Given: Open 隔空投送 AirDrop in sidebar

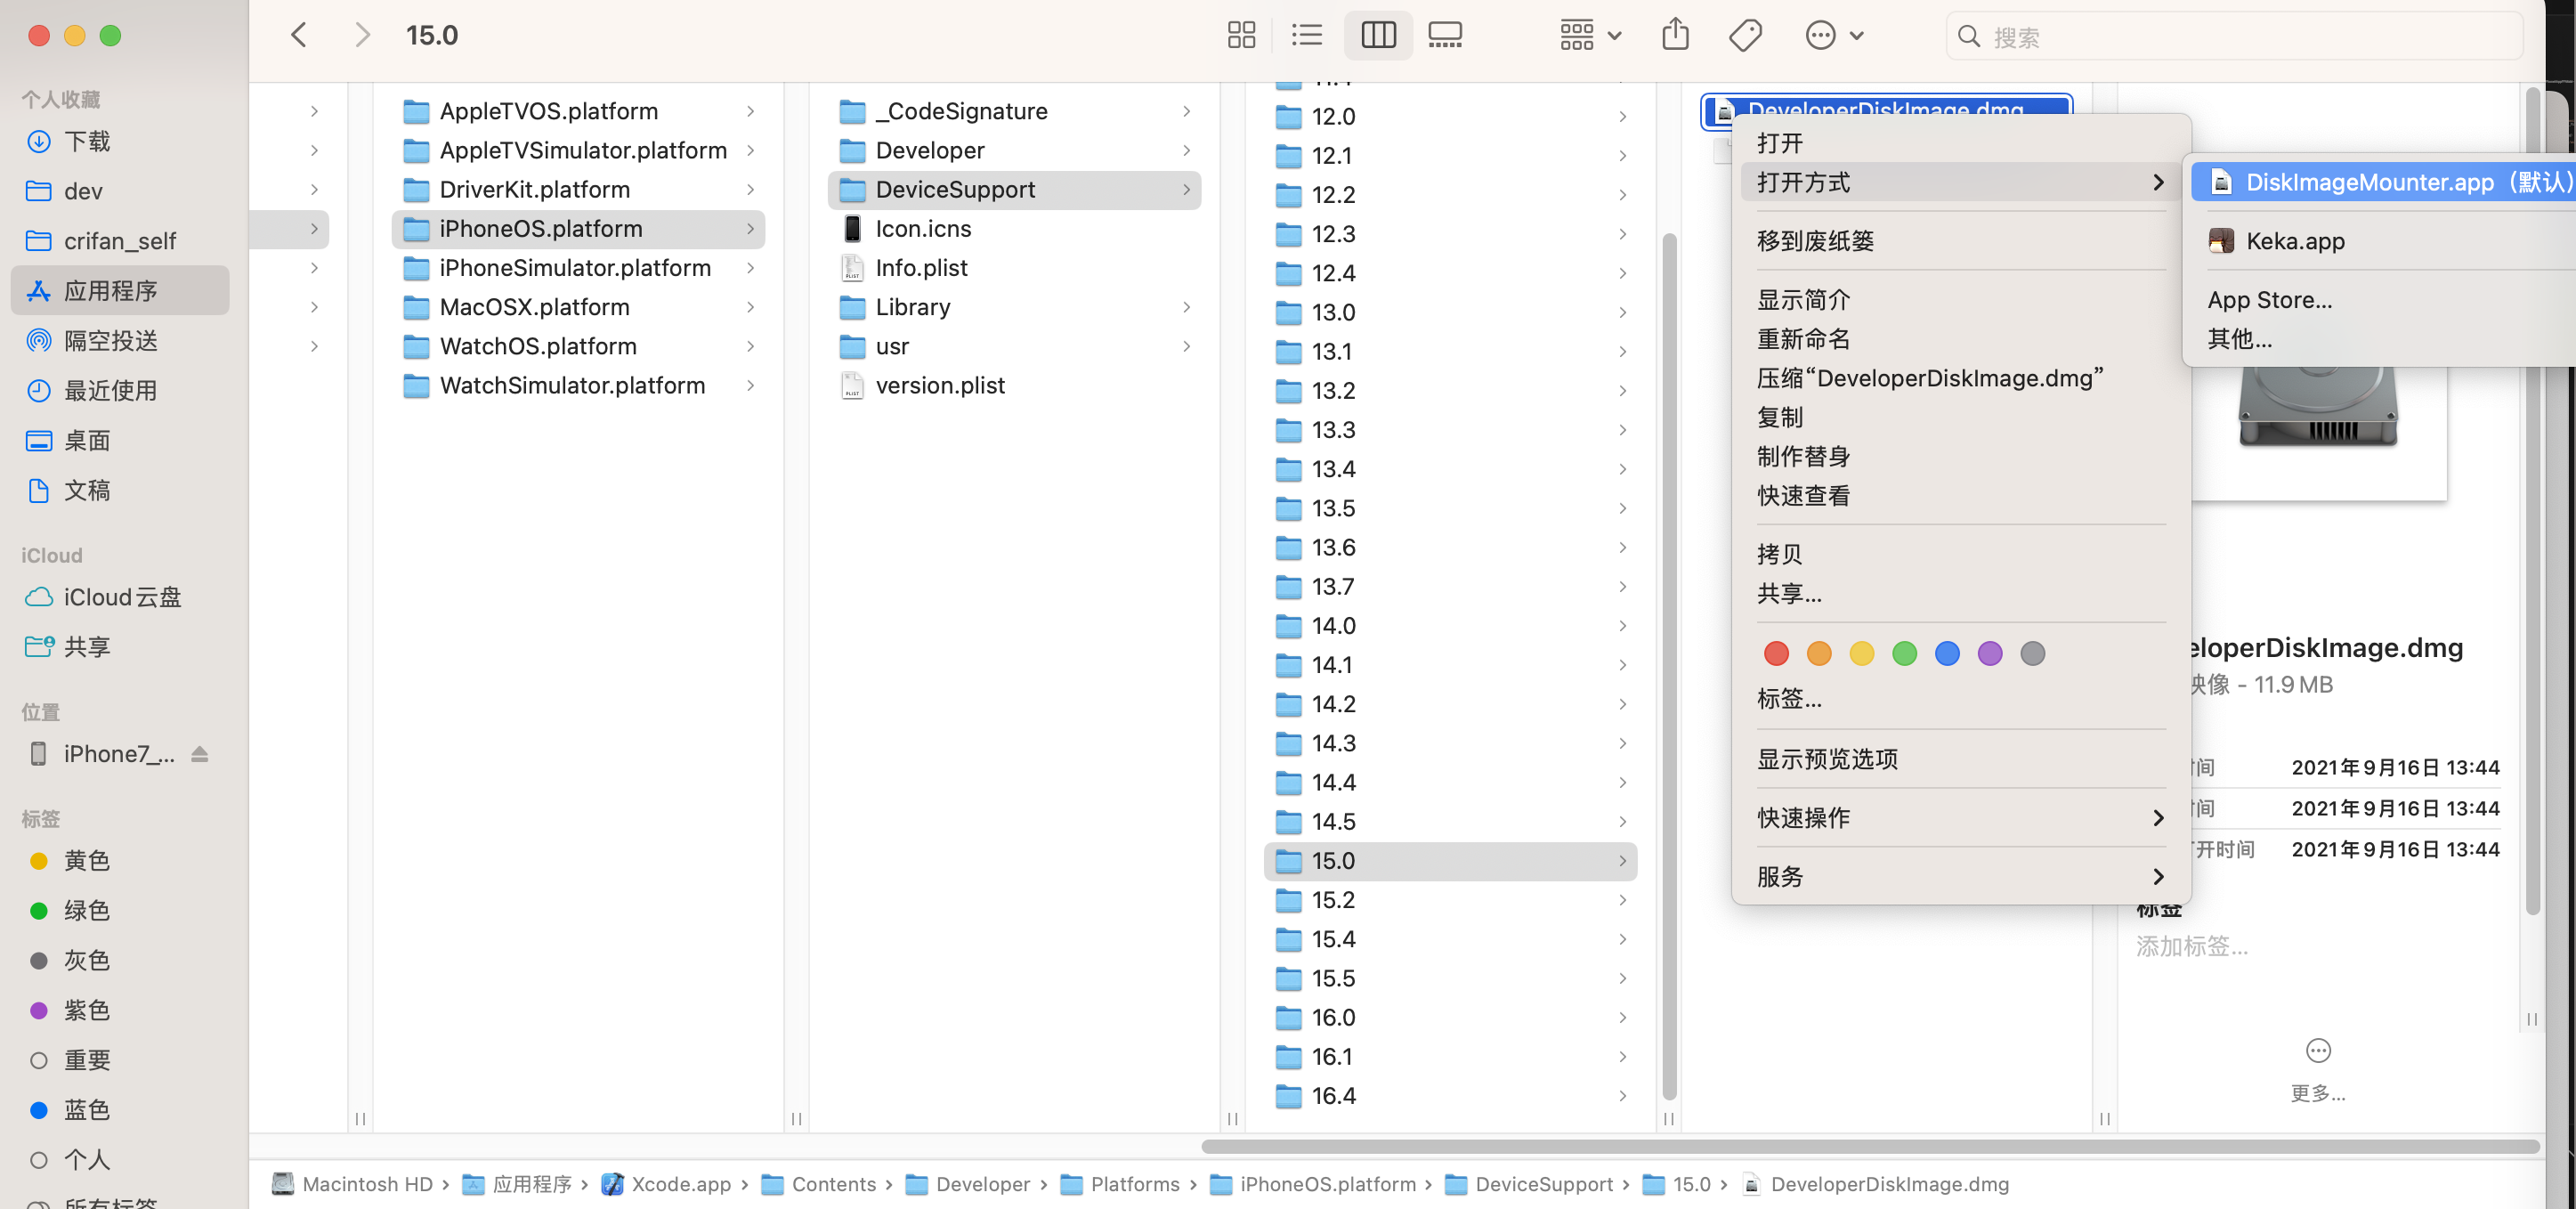Looking at the screenshot, I should 120,341.
